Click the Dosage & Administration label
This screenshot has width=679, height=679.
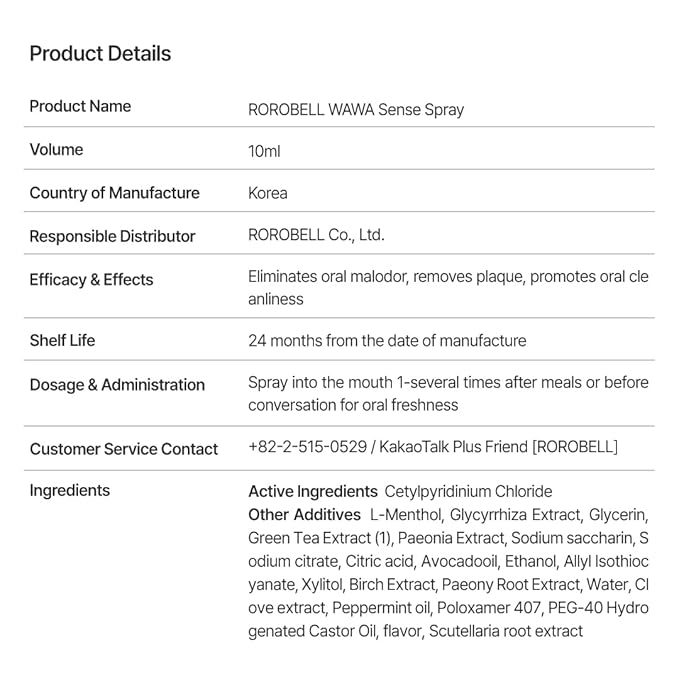[x=117, y=384]
